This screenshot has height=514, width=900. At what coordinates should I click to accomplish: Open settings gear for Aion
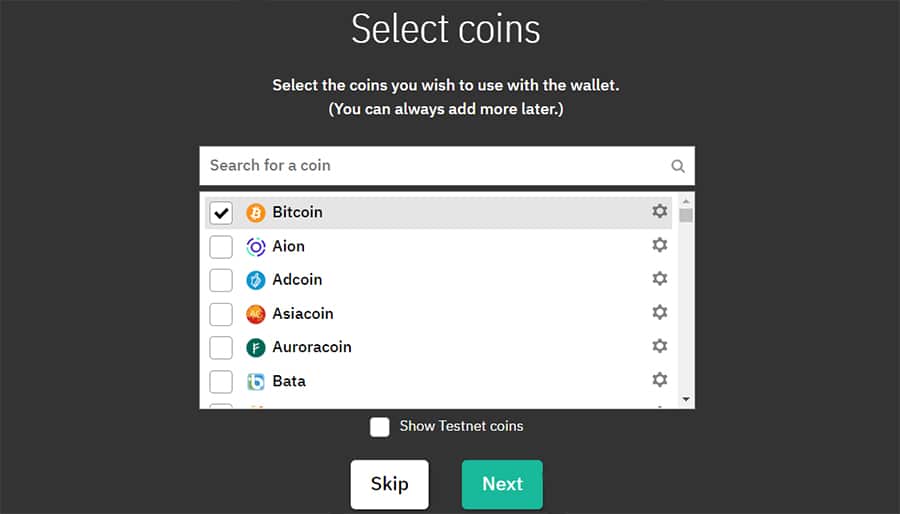coord(659,246)
